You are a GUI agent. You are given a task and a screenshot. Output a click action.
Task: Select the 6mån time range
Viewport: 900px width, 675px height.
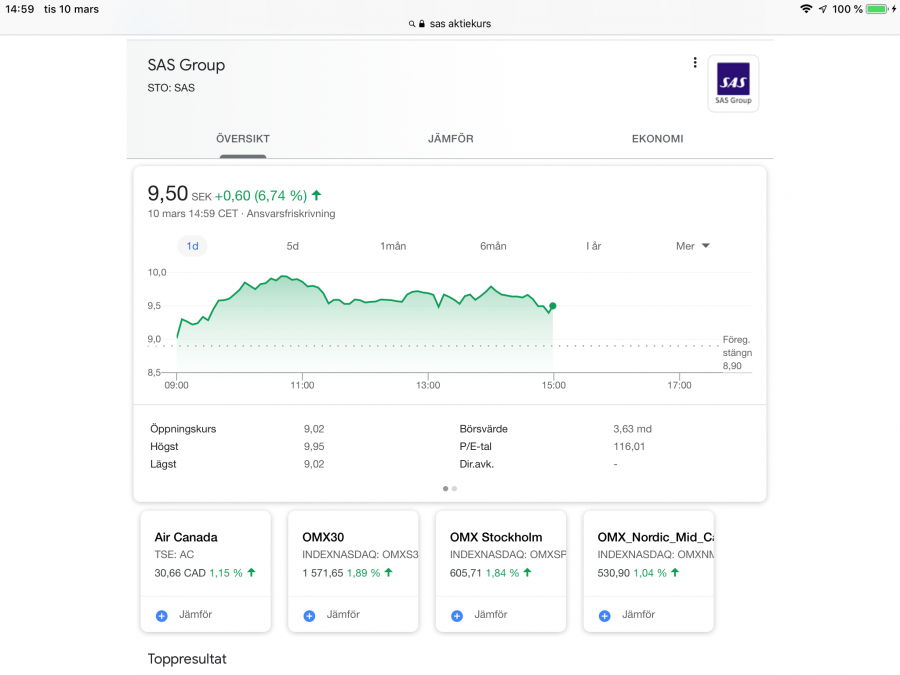click(x=493, y=246)
